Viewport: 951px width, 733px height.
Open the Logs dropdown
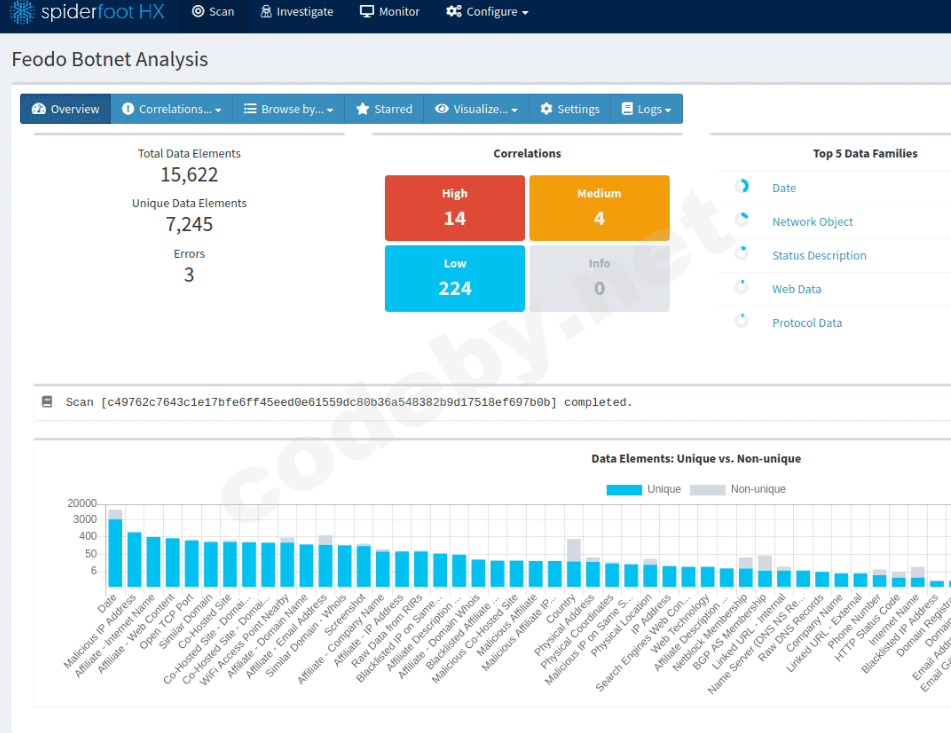tap(647, 109)
